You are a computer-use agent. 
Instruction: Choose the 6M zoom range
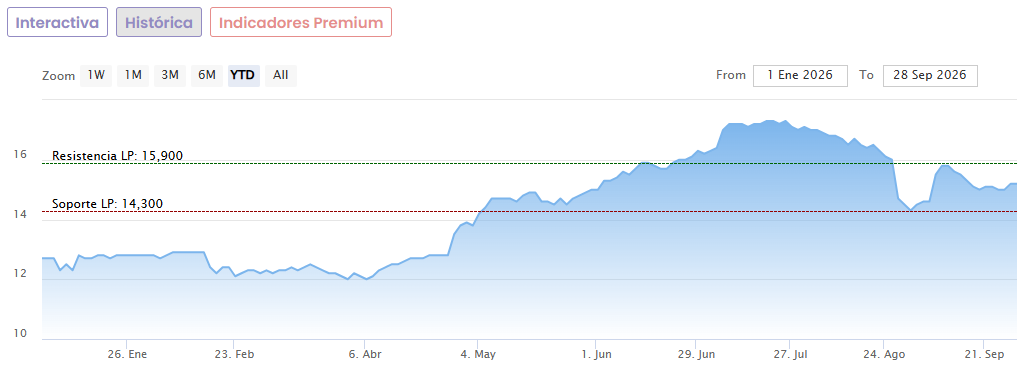(x=207, y=75)
